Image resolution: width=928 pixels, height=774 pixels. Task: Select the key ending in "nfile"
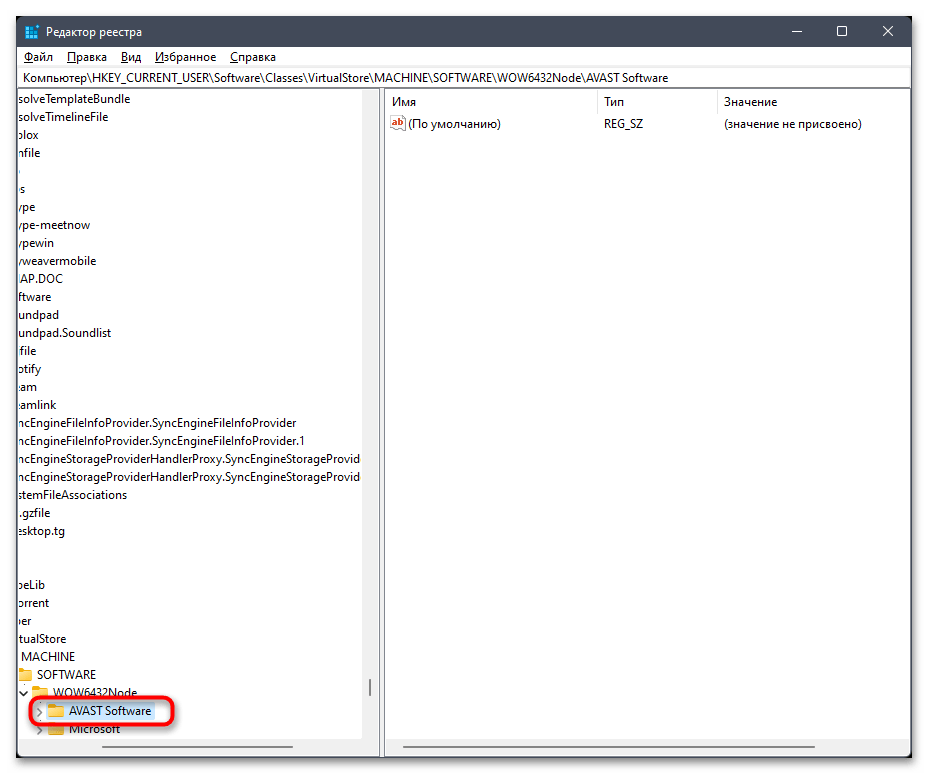click(x=29, y=153)
